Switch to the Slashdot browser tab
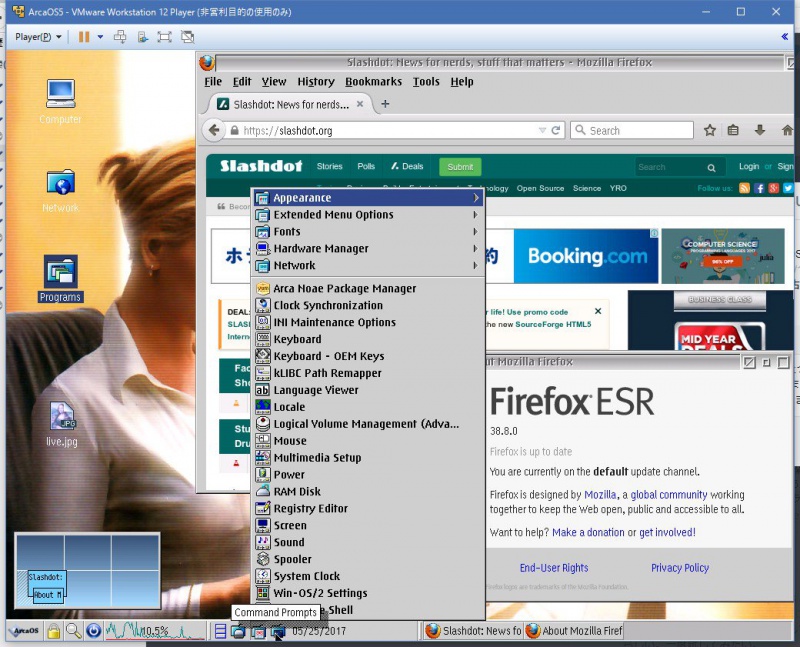Viewport: 800px width, 647px height. coord(291,104)
